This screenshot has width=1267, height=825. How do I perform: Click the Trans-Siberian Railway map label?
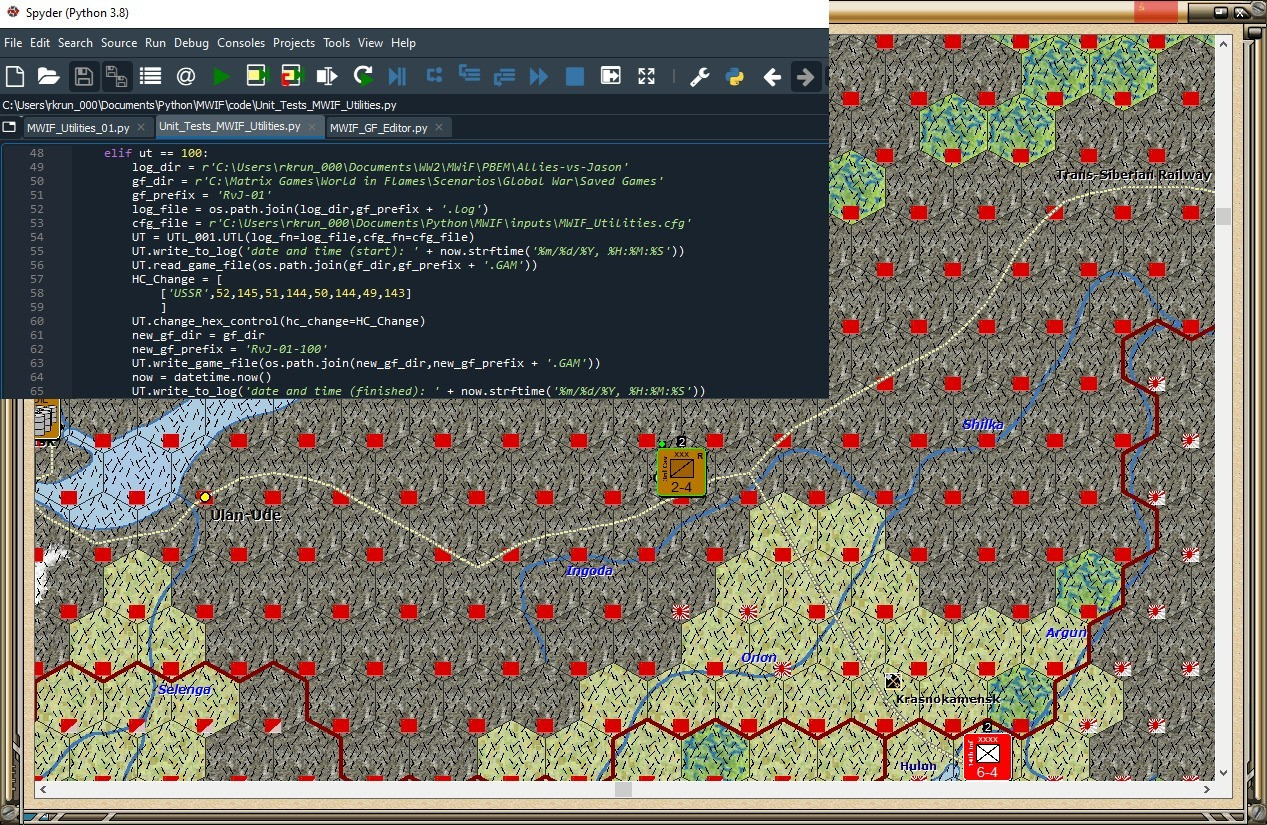(1134, 175)
